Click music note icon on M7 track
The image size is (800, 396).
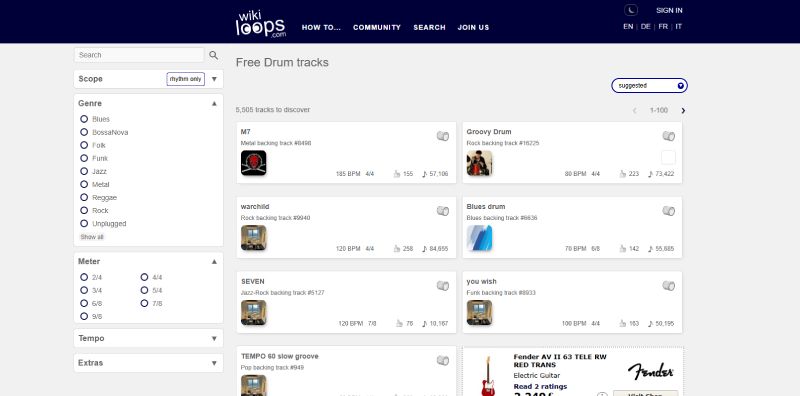click(424, 174)
